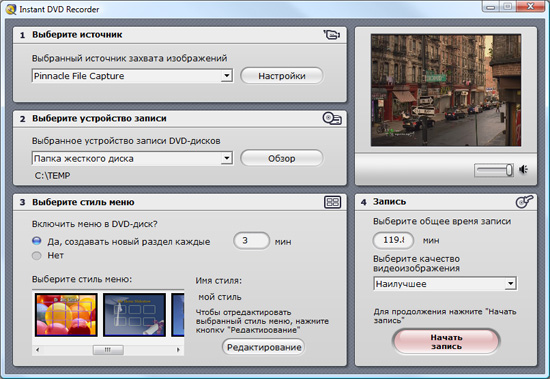Click the menu style grid icon
The height and width of the screenshot is (379, 550).
332,202
